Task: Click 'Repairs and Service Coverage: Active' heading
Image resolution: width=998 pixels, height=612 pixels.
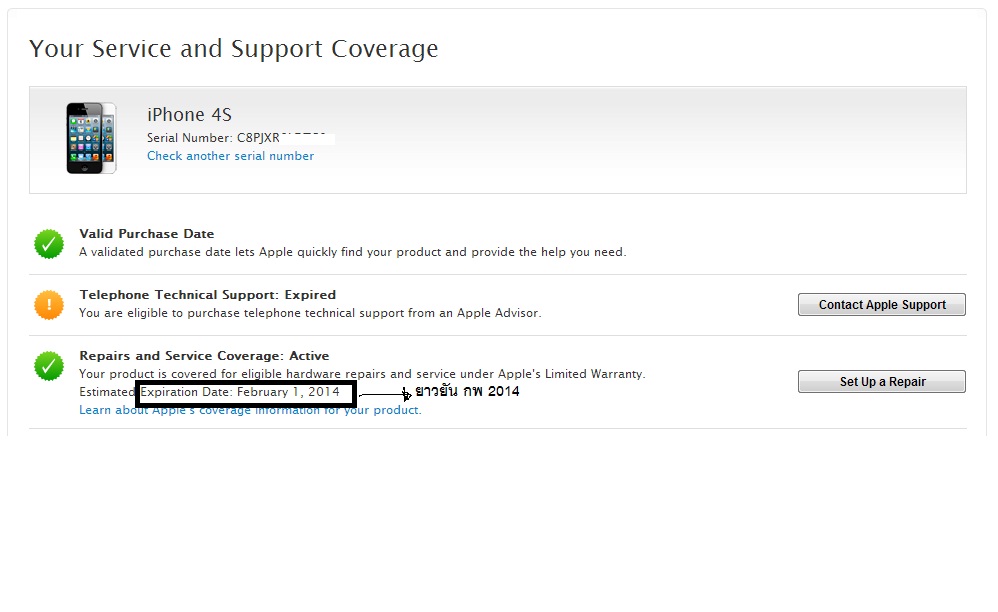Action: (x=204, y=356)
